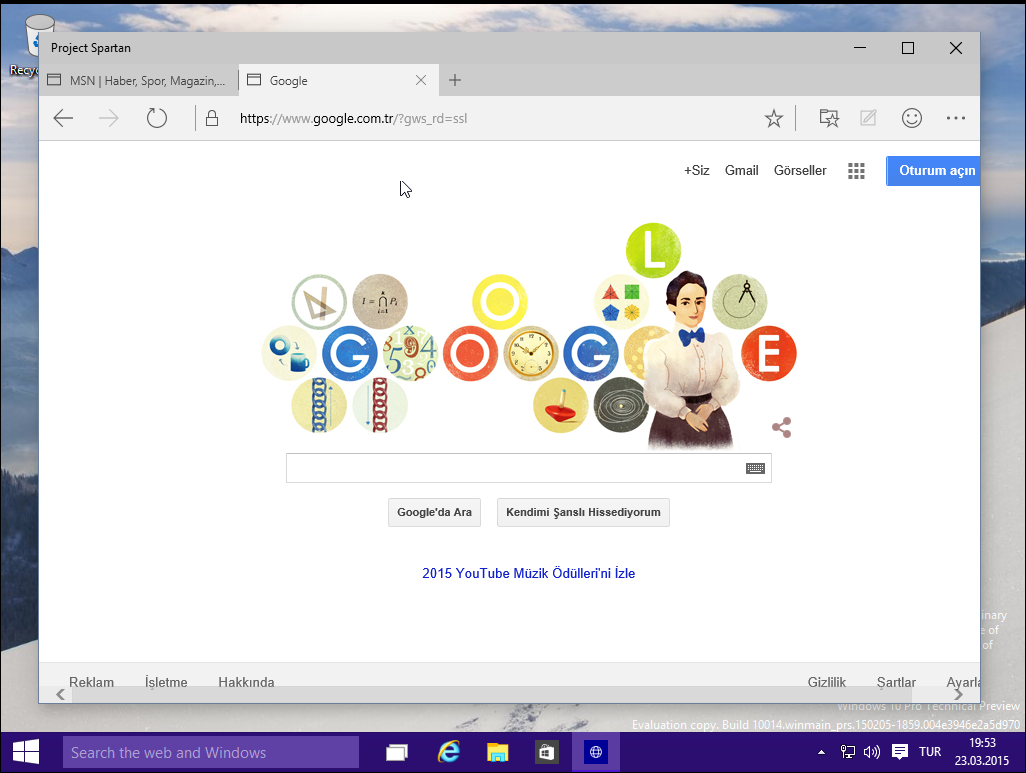Open the favorites hub folder icon
The image size is (1026, 773).
coord(829,118)
